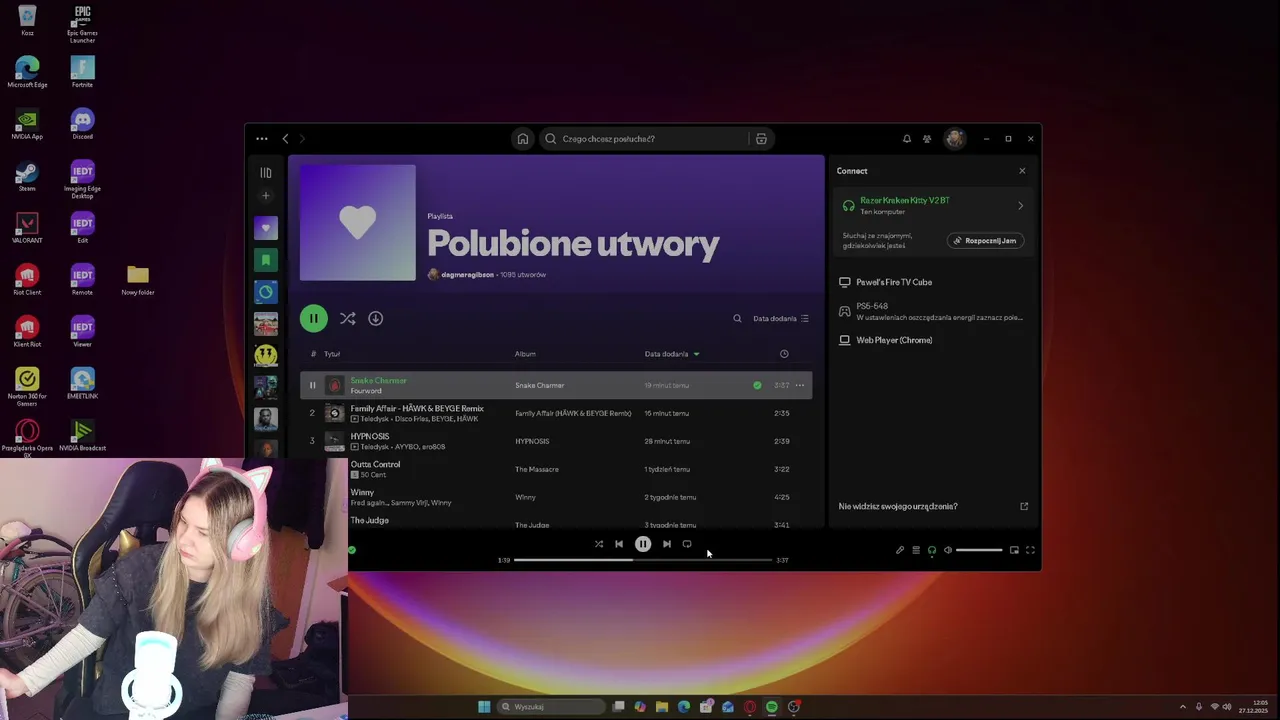Sort by 'Tytuł' column header

coord(332,354)
